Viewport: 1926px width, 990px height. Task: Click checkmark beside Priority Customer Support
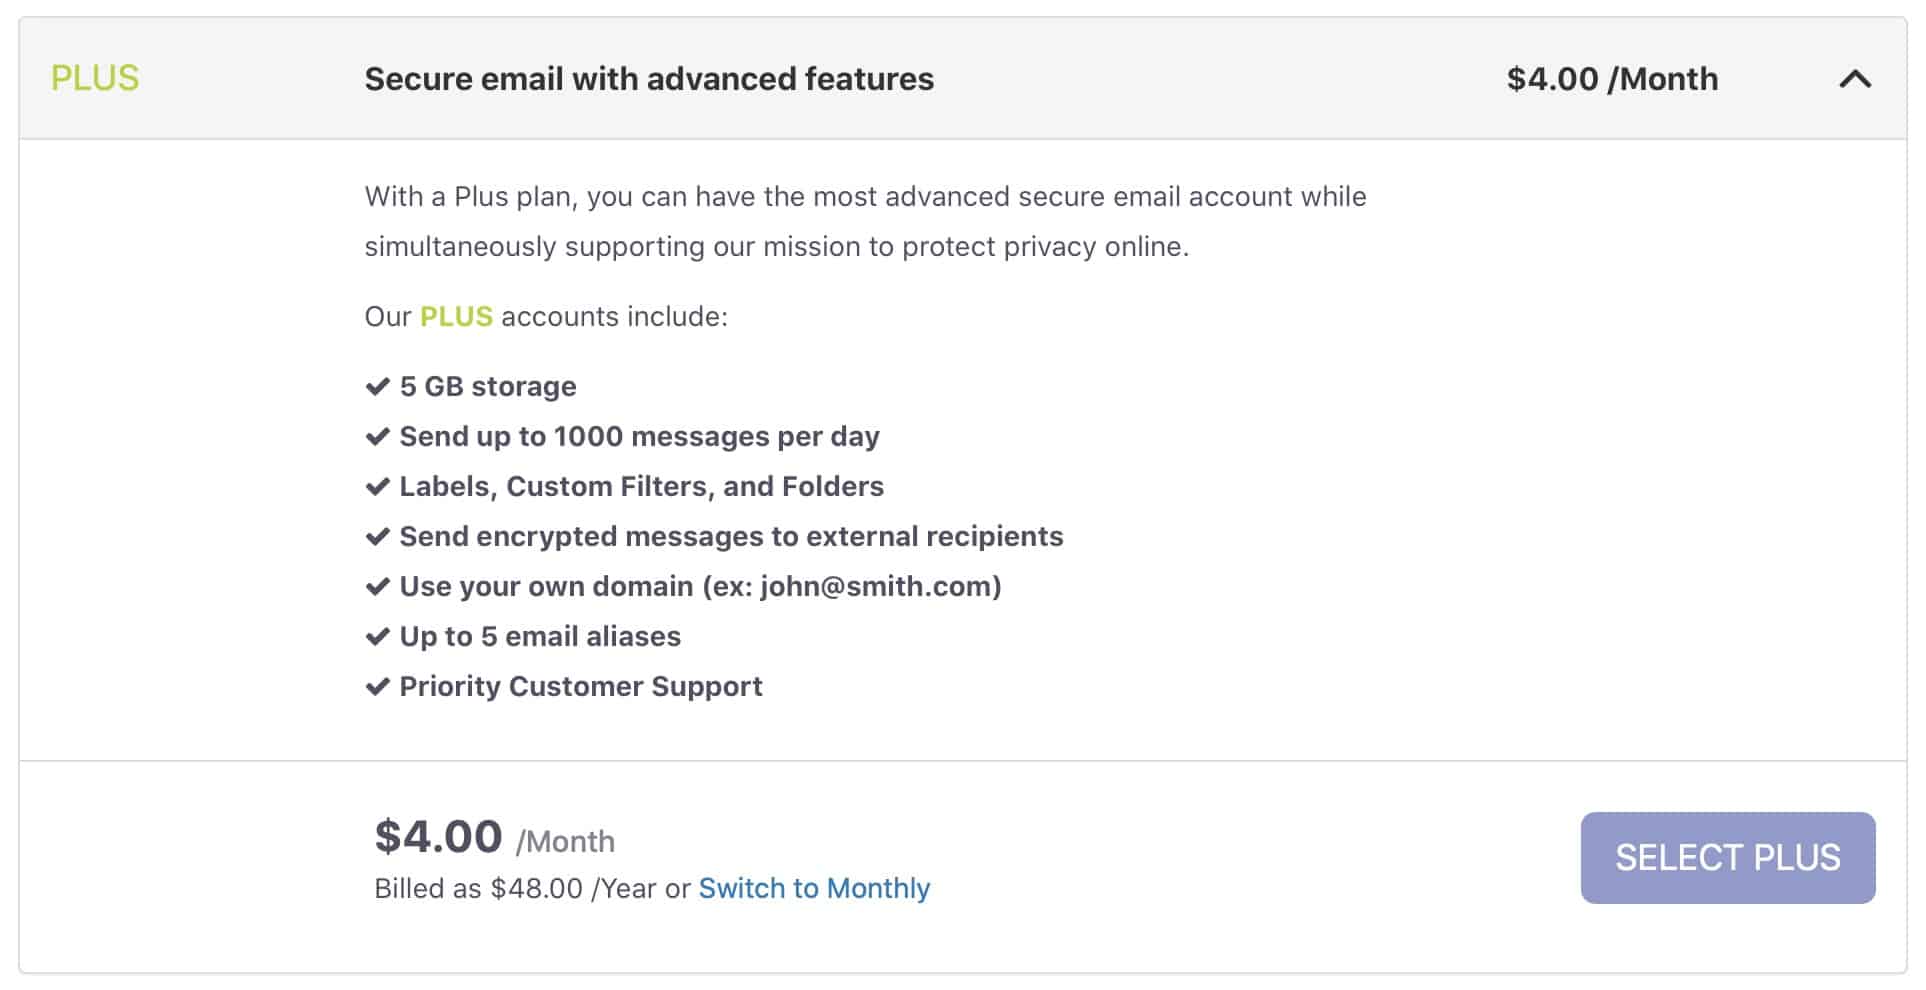377,686
